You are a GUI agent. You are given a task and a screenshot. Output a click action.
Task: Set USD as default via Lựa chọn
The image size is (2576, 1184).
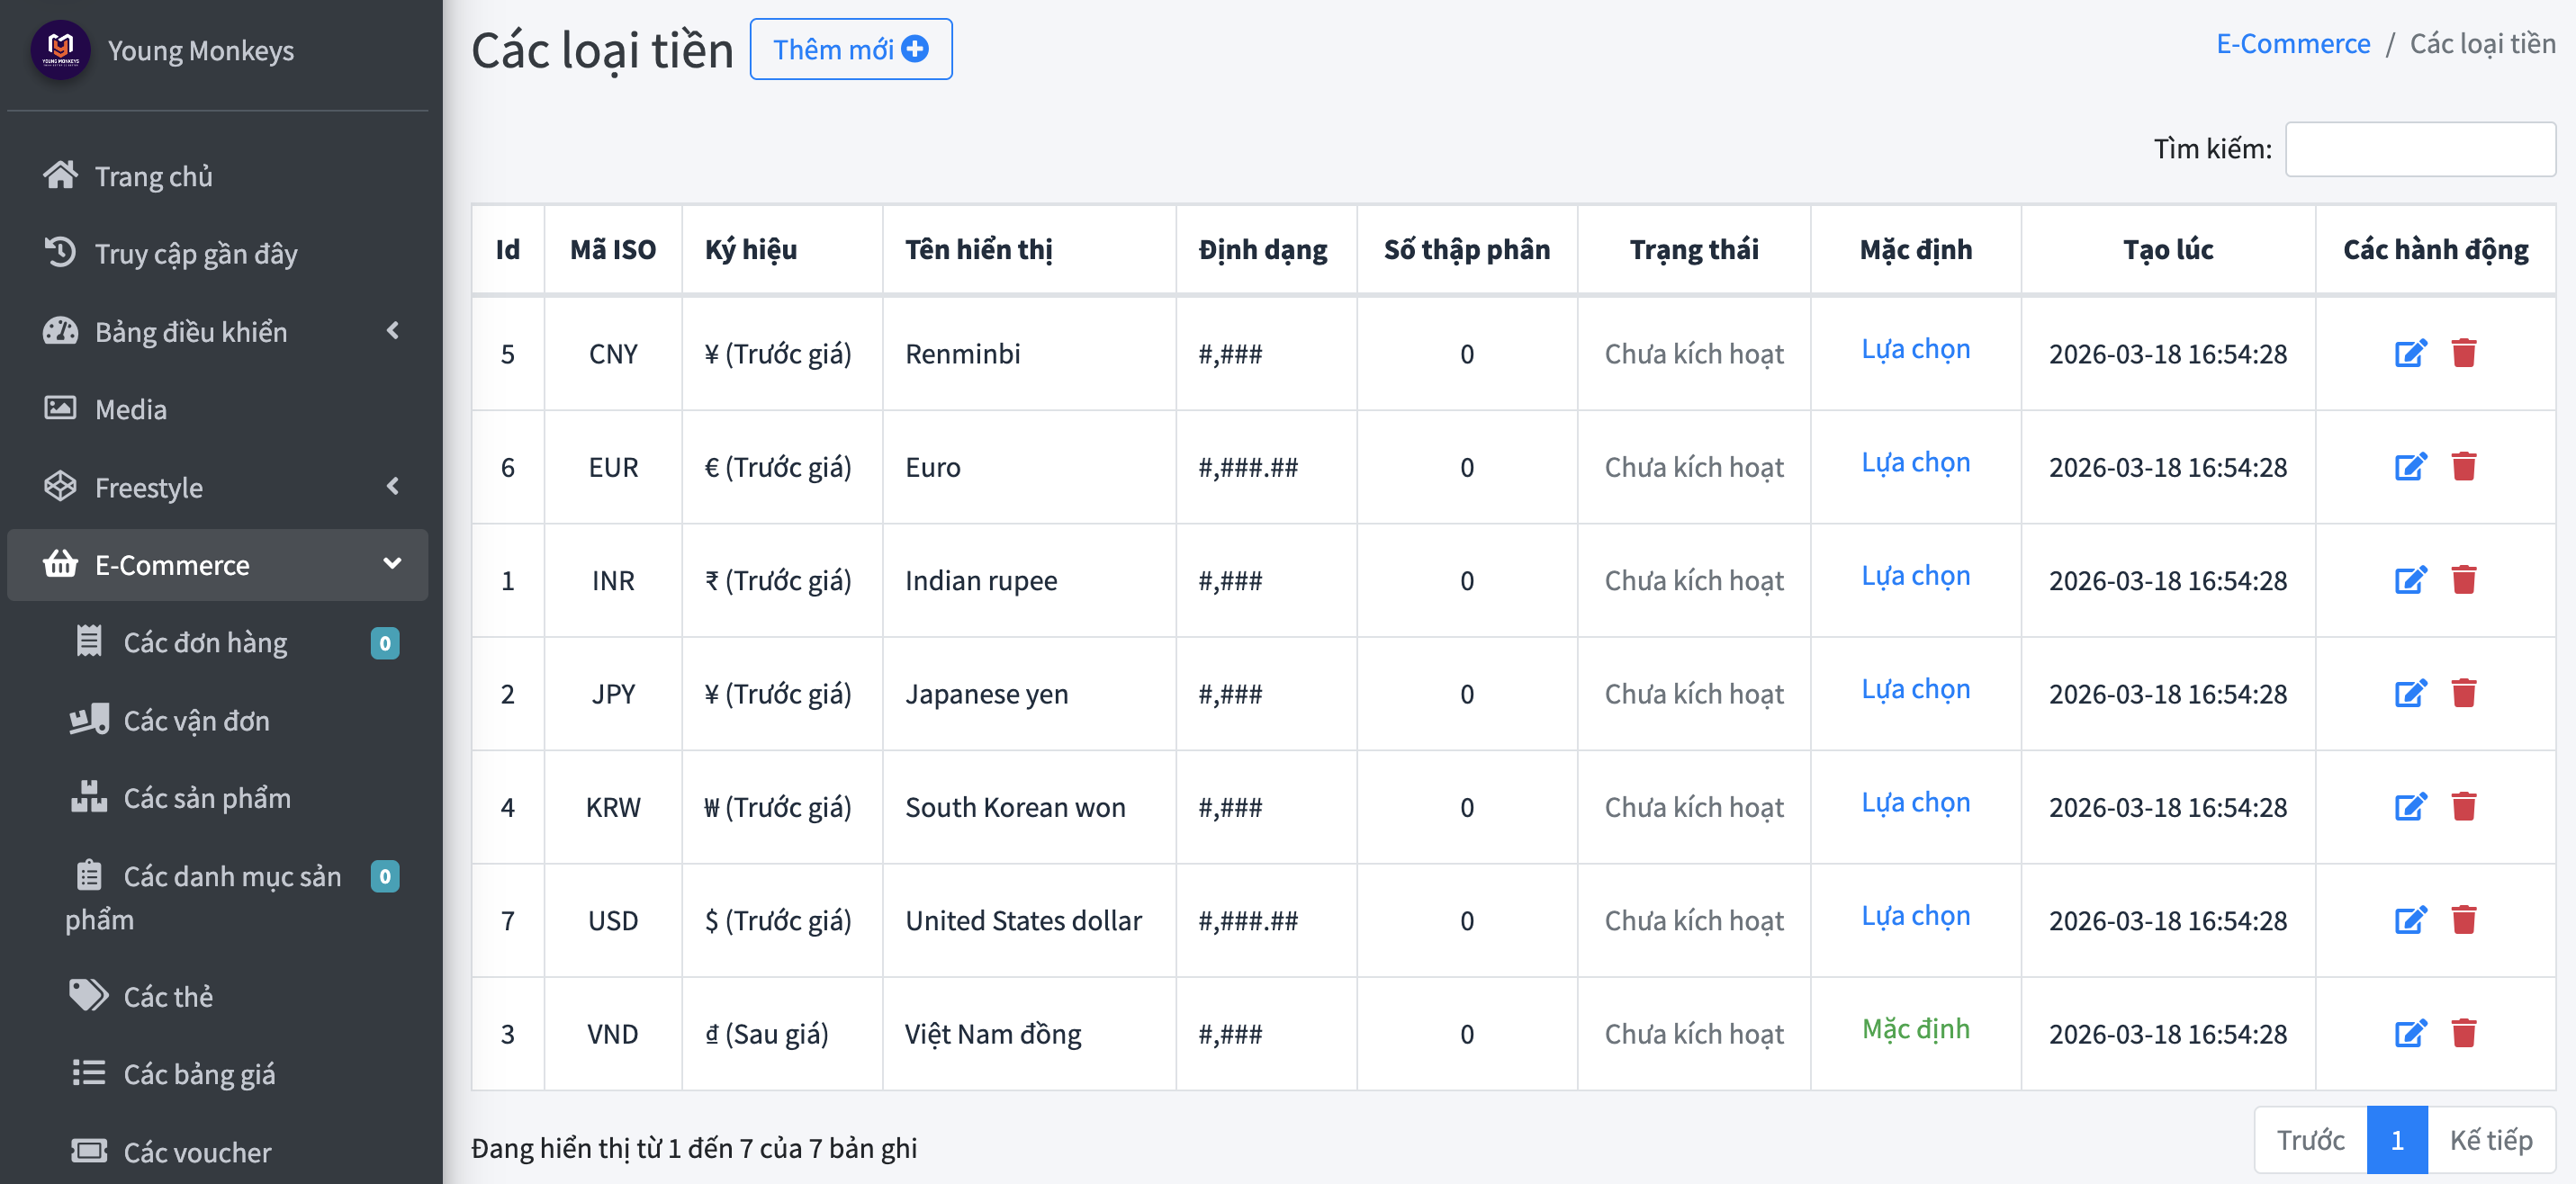tap(1915, 916)
